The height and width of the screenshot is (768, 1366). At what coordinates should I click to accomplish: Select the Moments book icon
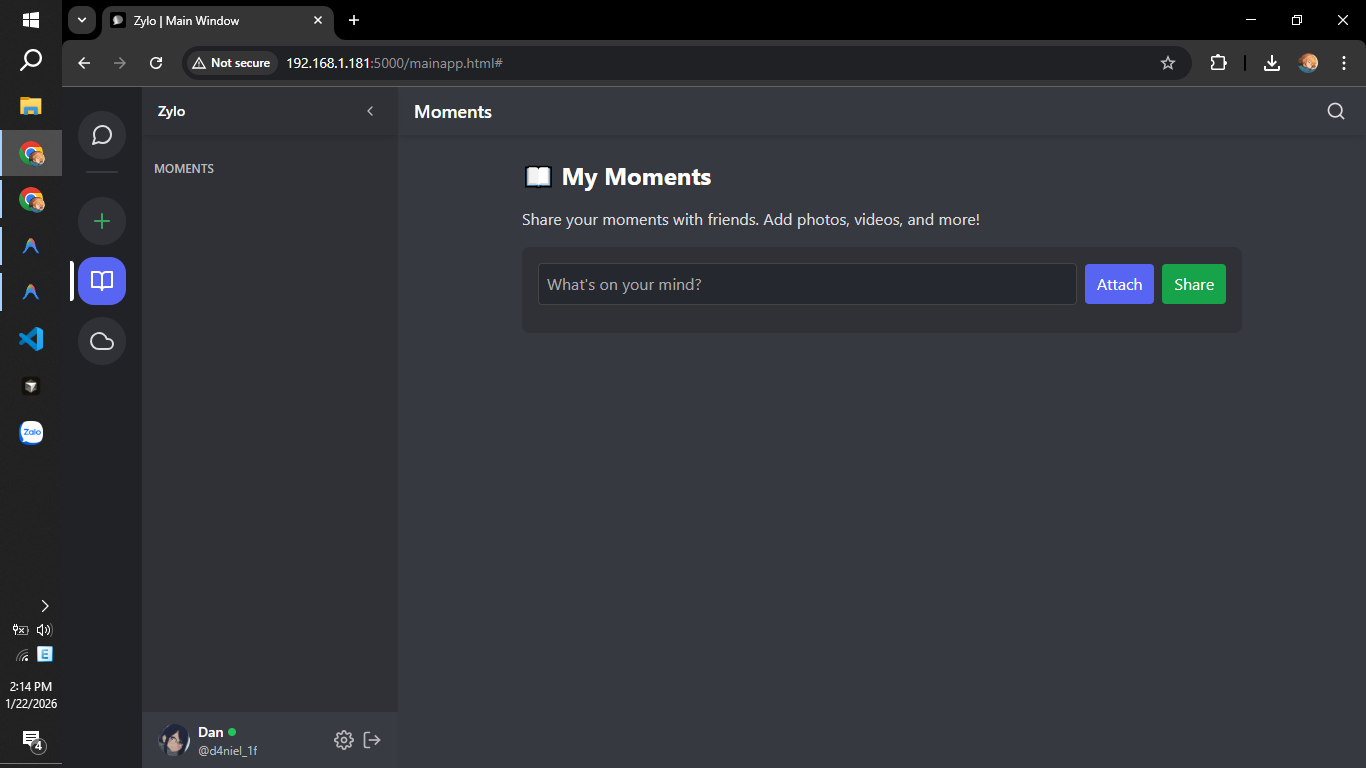coord(101,281)
